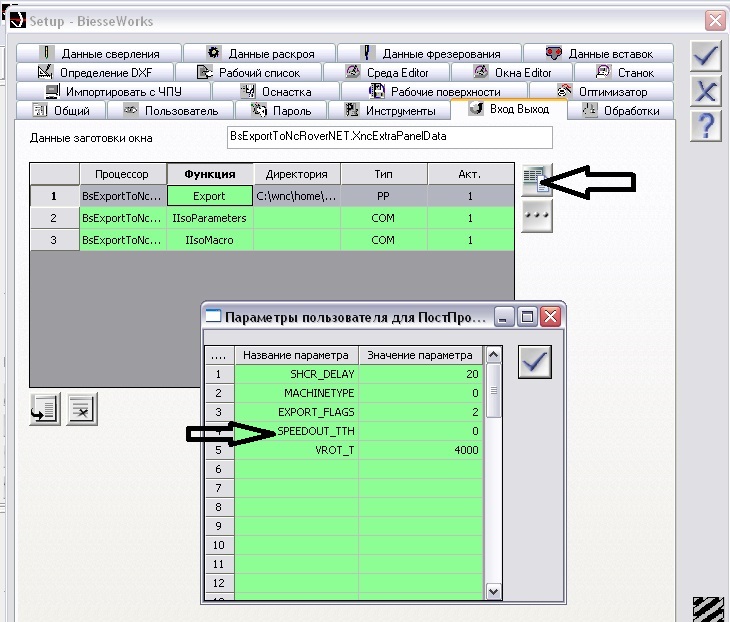Open the Данные фрезерования tab

(x=429, y=54)
